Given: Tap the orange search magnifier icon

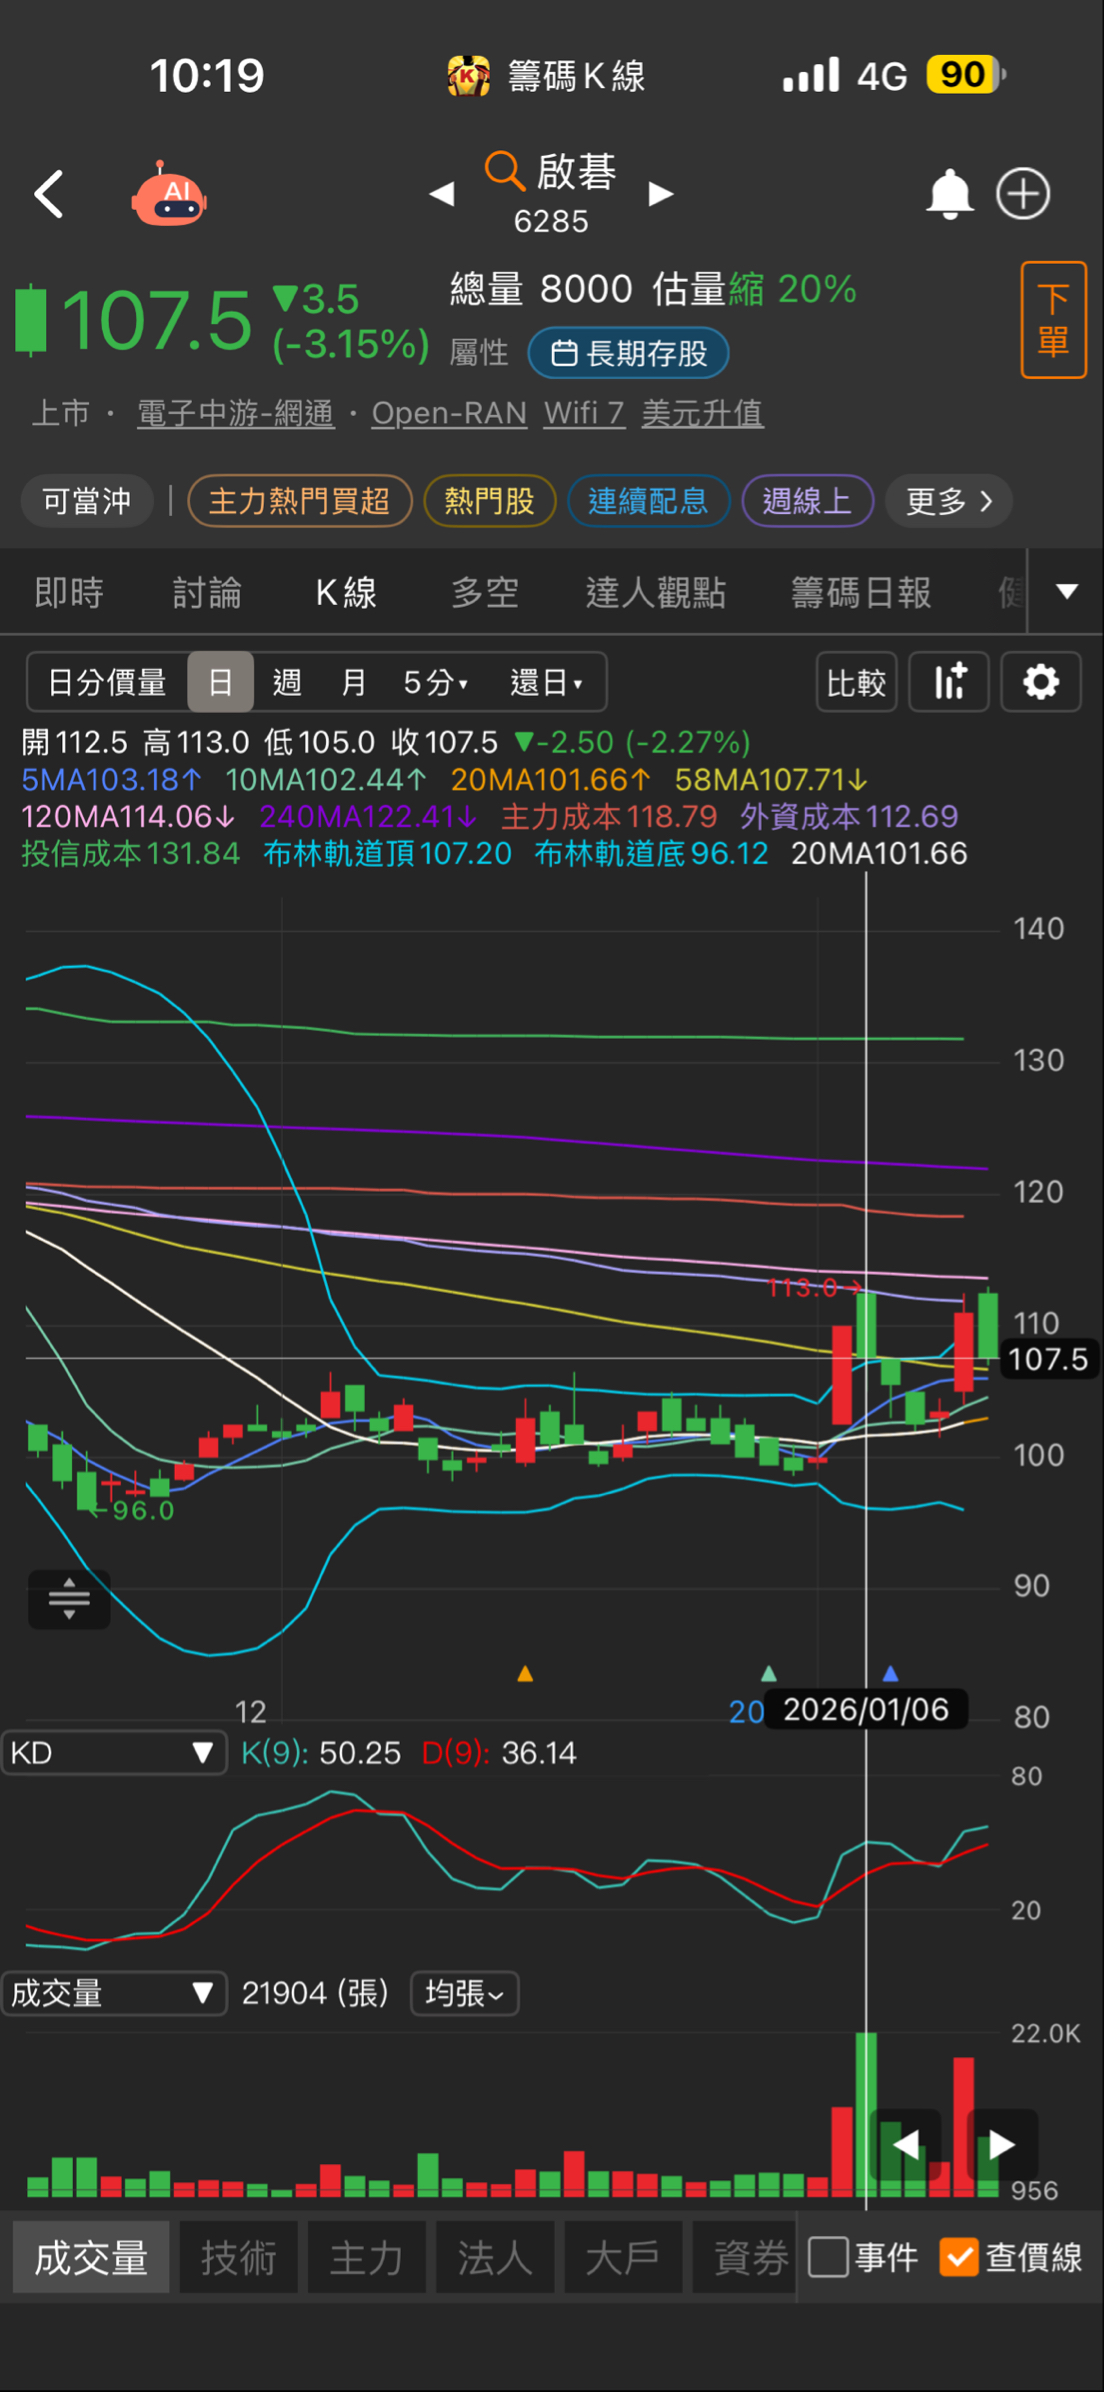Looking at the screenshot, I should click(x=504, y=171).
